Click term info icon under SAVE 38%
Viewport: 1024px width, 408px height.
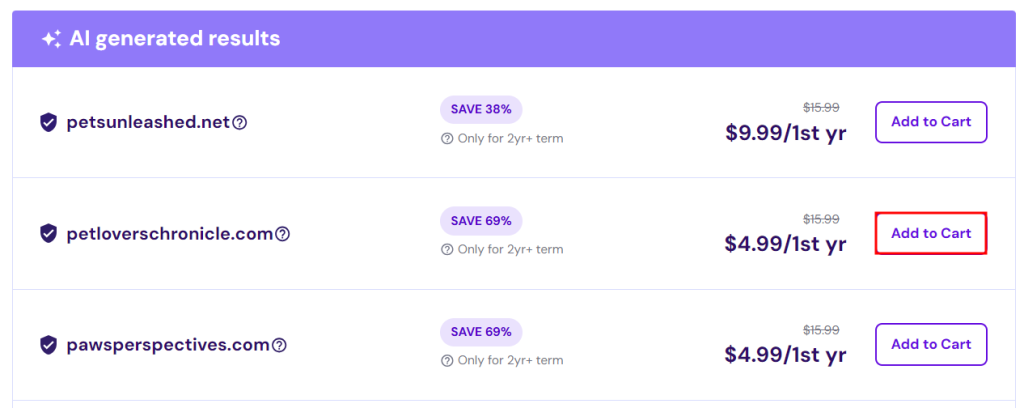[447, 138]
